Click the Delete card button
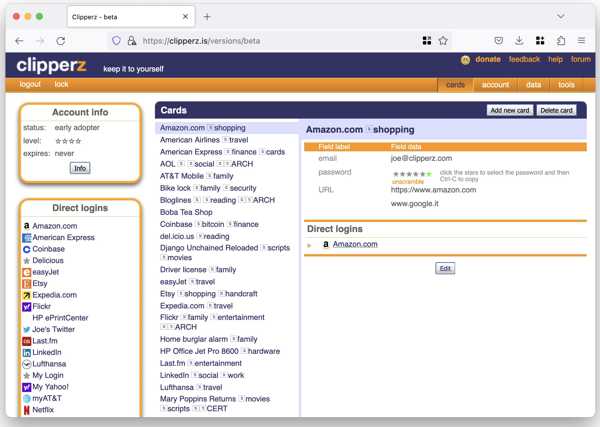 556,111
